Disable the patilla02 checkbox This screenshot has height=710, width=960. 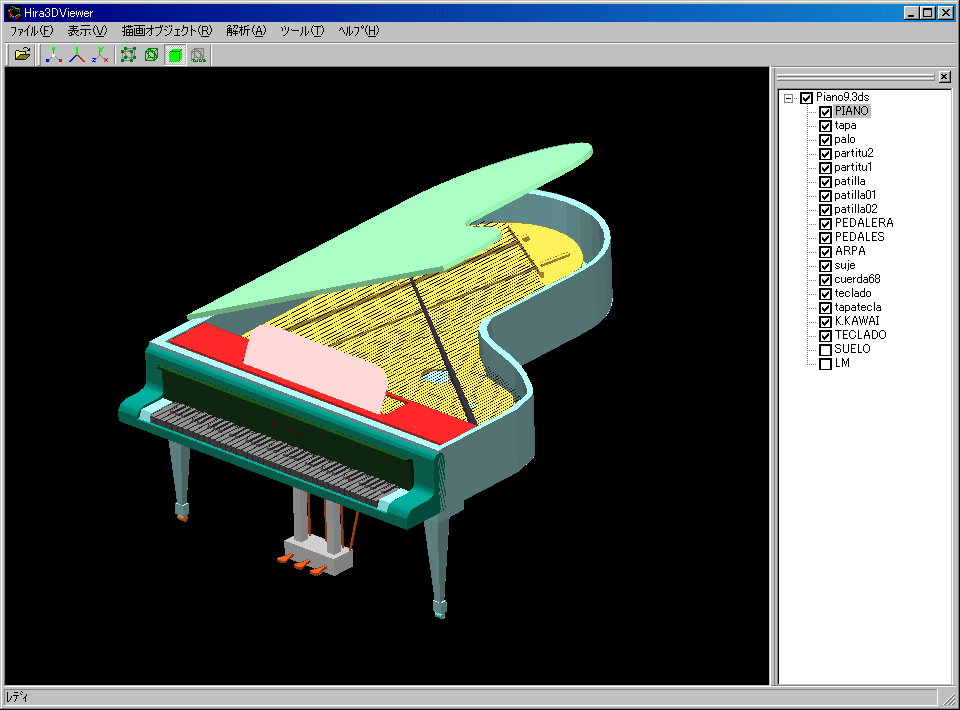pos(825,210)
